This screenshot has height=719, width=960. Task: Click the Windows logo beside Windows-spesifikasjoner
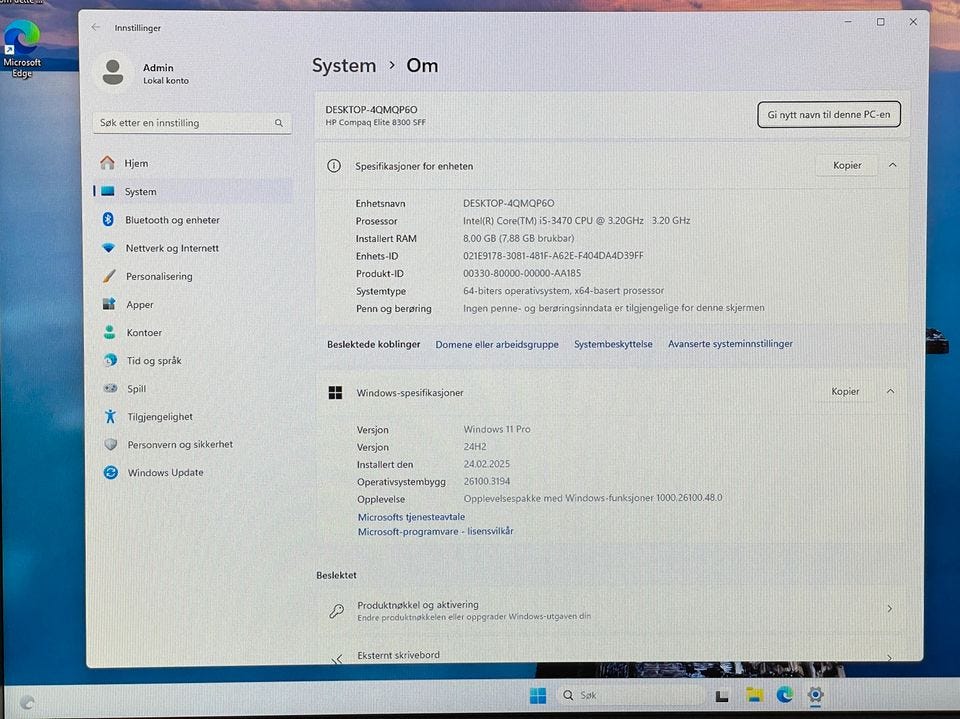336,393
